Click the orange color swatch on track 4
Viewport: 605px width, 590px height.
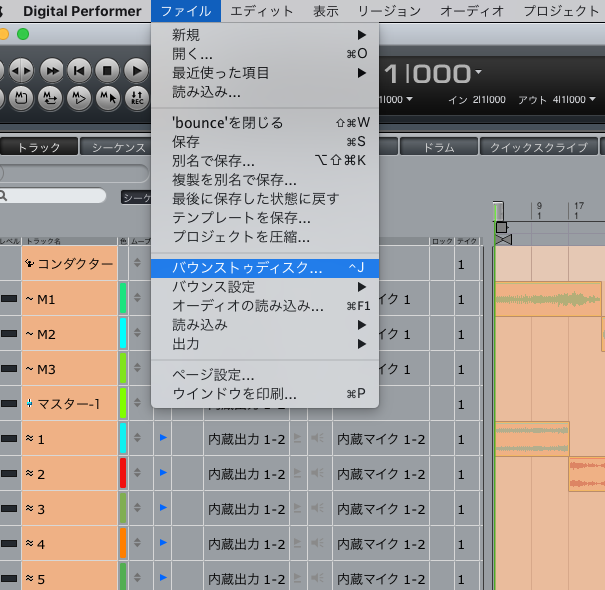(123, 543)
